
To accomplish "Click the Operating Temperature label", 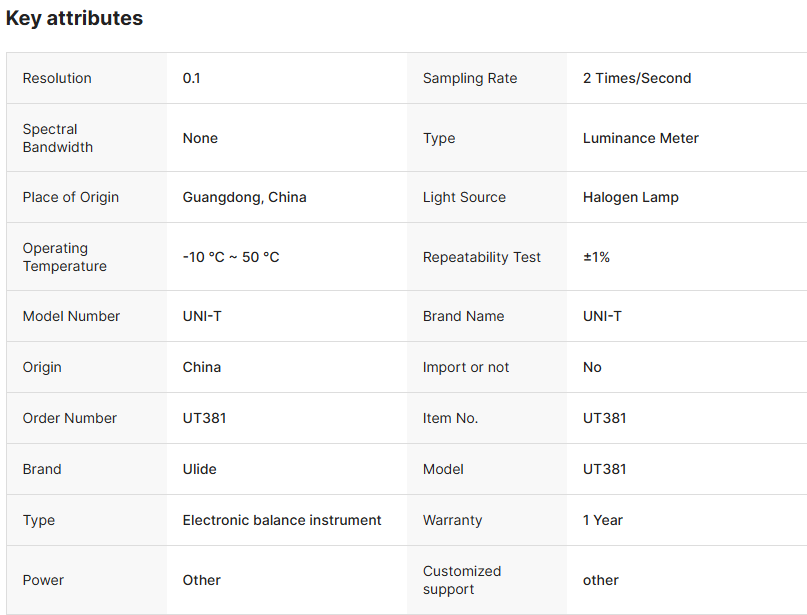I will click(65, 257).
